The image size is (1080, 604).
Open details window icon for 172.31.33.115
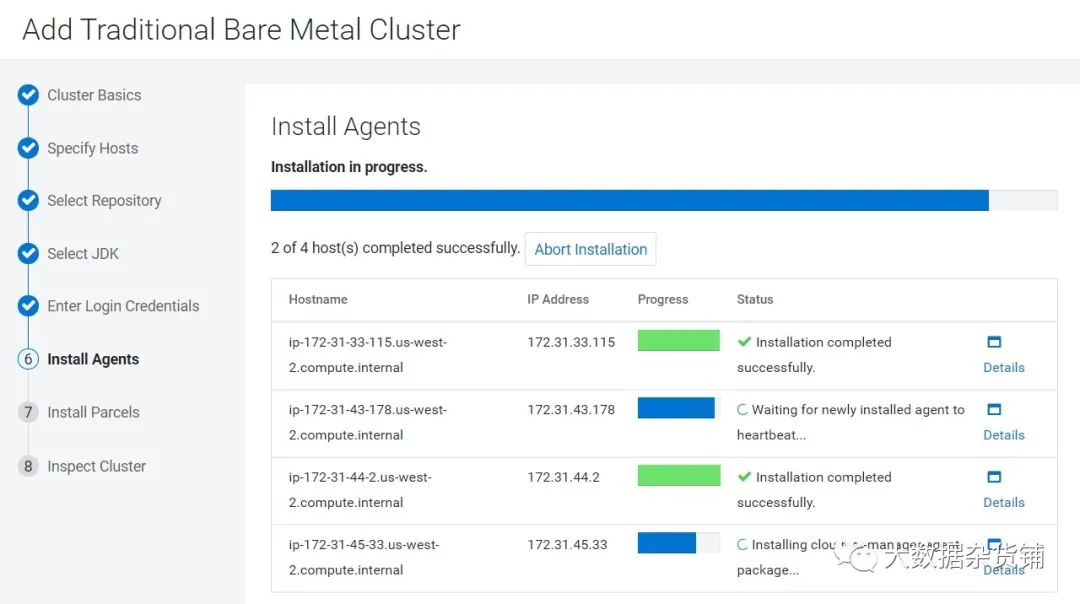pyautogui.click(x=994, y=342)
